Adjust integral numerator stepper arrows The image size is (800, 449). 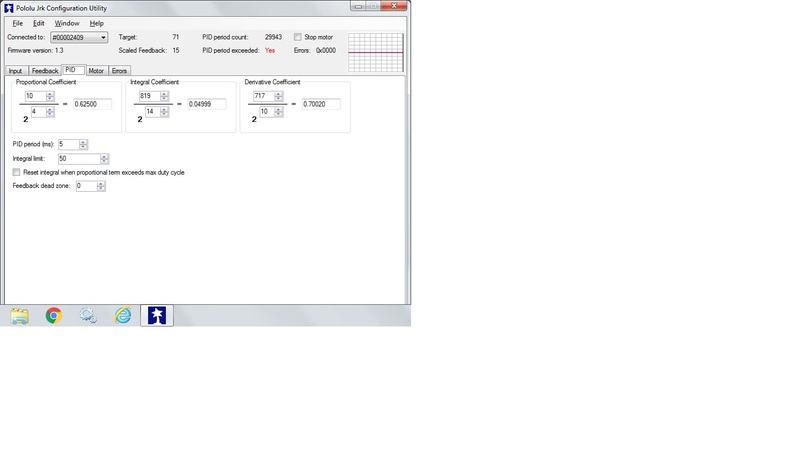click(164, 96)
